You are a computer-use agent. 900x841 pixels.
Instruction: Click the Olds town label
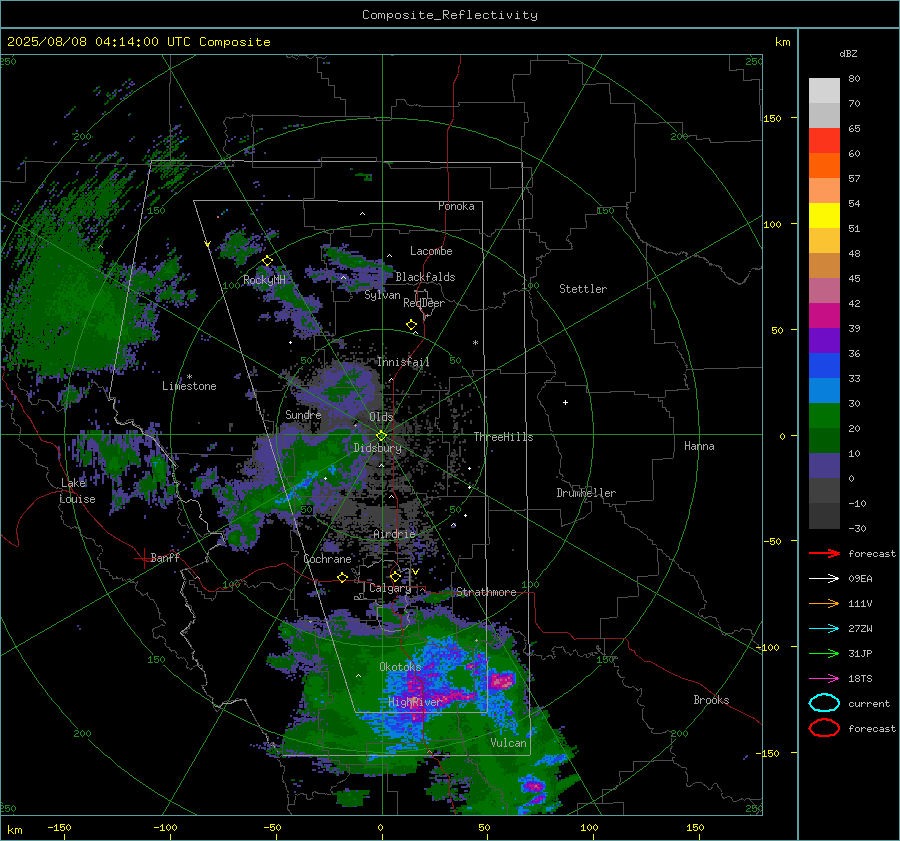(381, 417)
